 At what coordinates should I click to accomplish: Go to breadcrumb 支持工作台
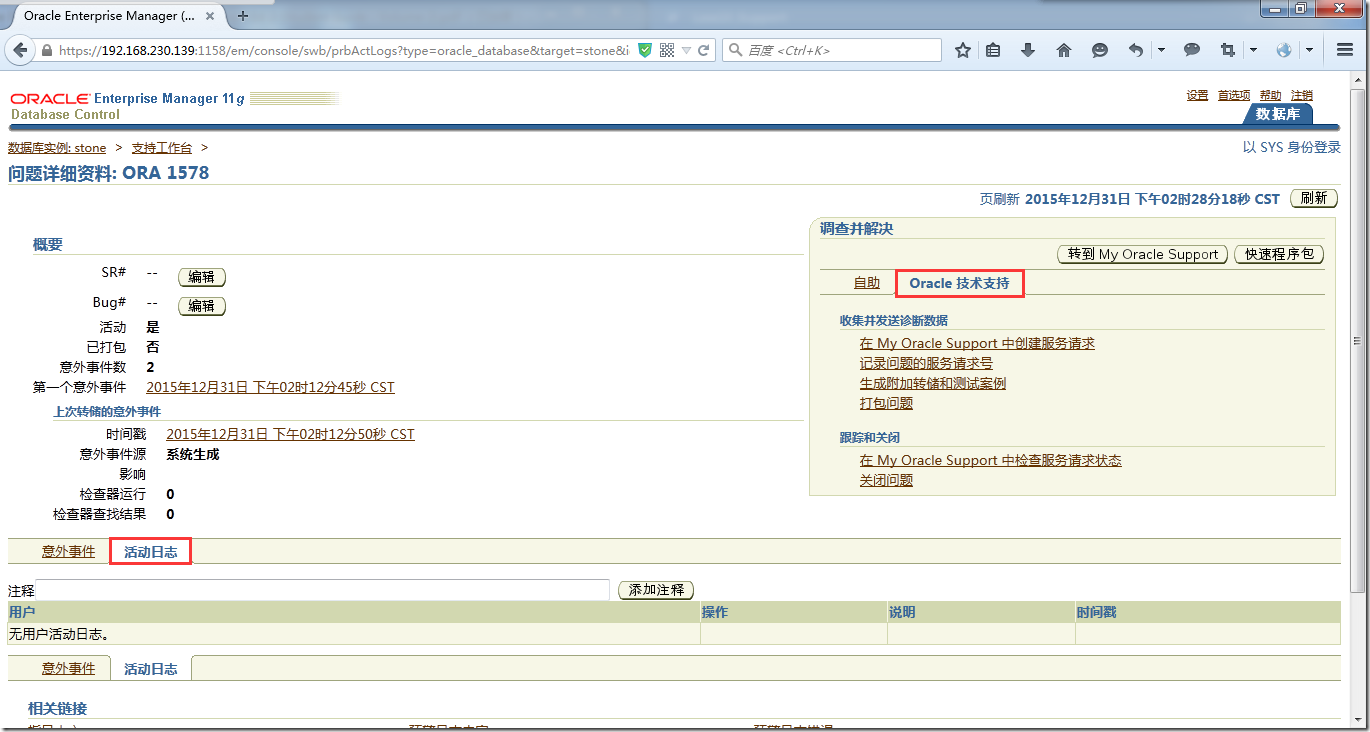click(x=161, y=148)
